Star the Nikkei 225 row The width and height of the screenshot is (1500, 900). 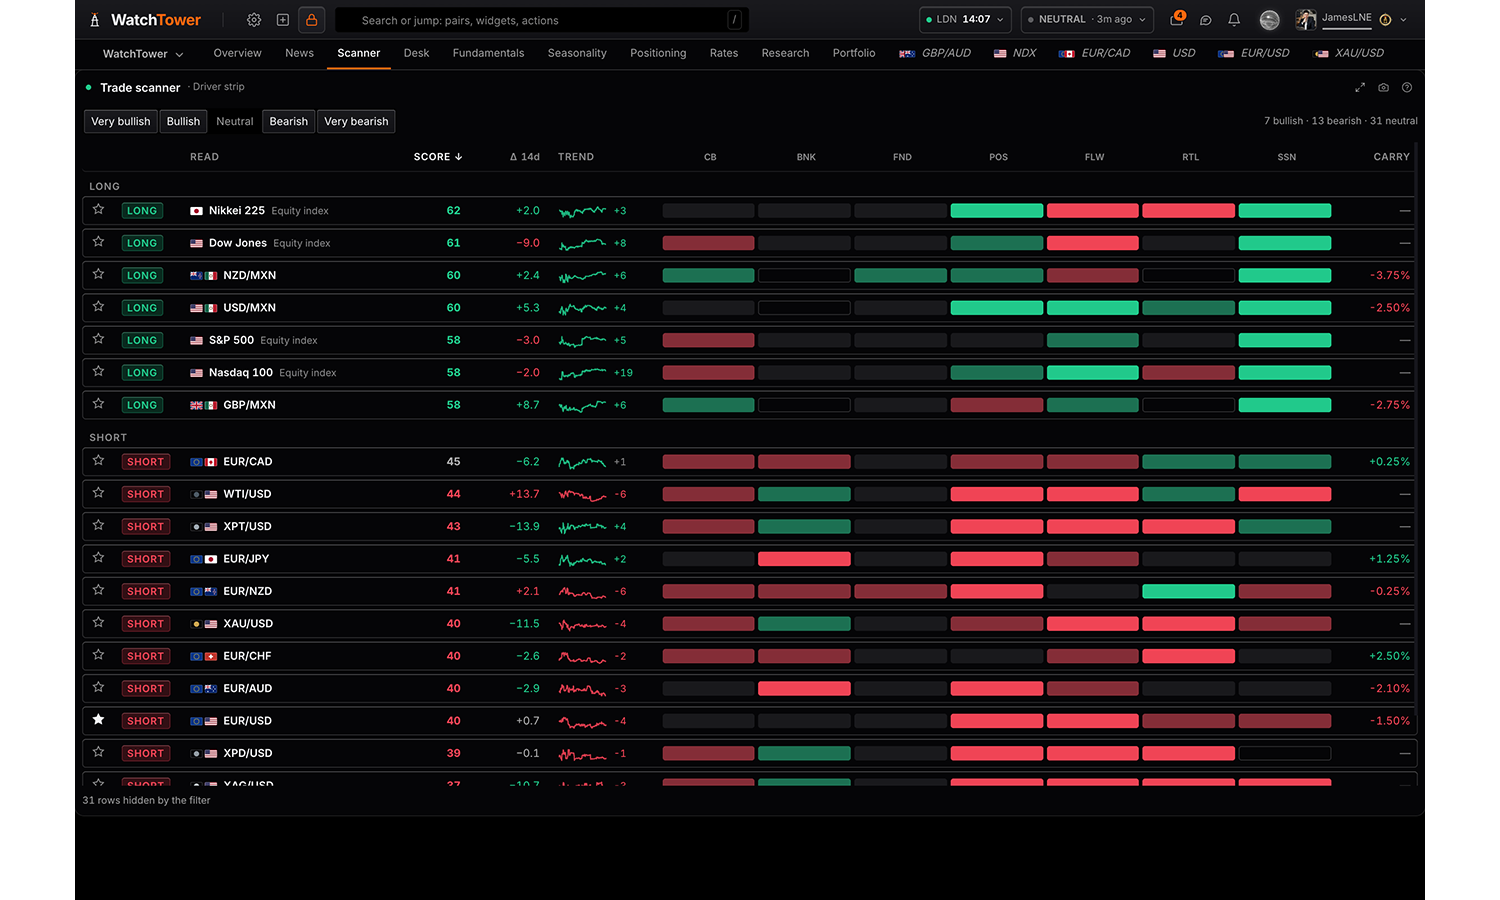[x=98, y=210]
